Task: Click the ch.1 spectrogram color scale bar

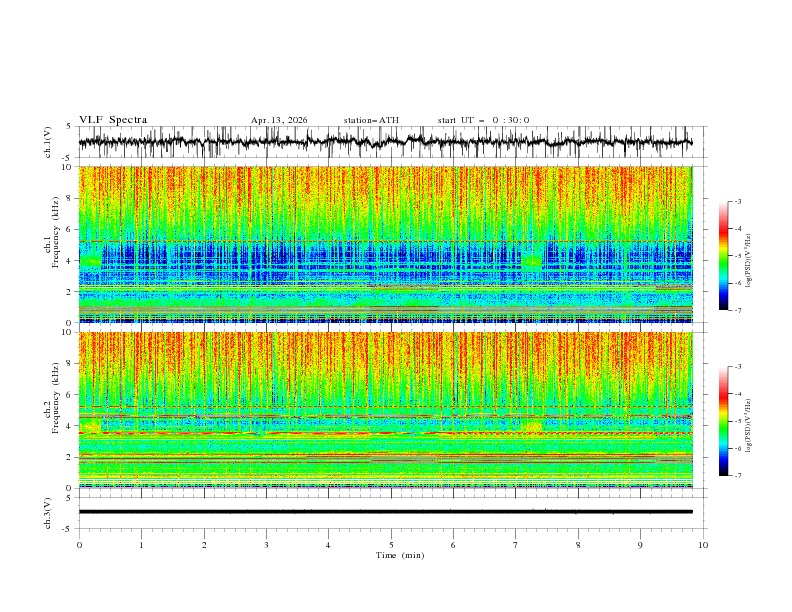Action: pos(723,256)
